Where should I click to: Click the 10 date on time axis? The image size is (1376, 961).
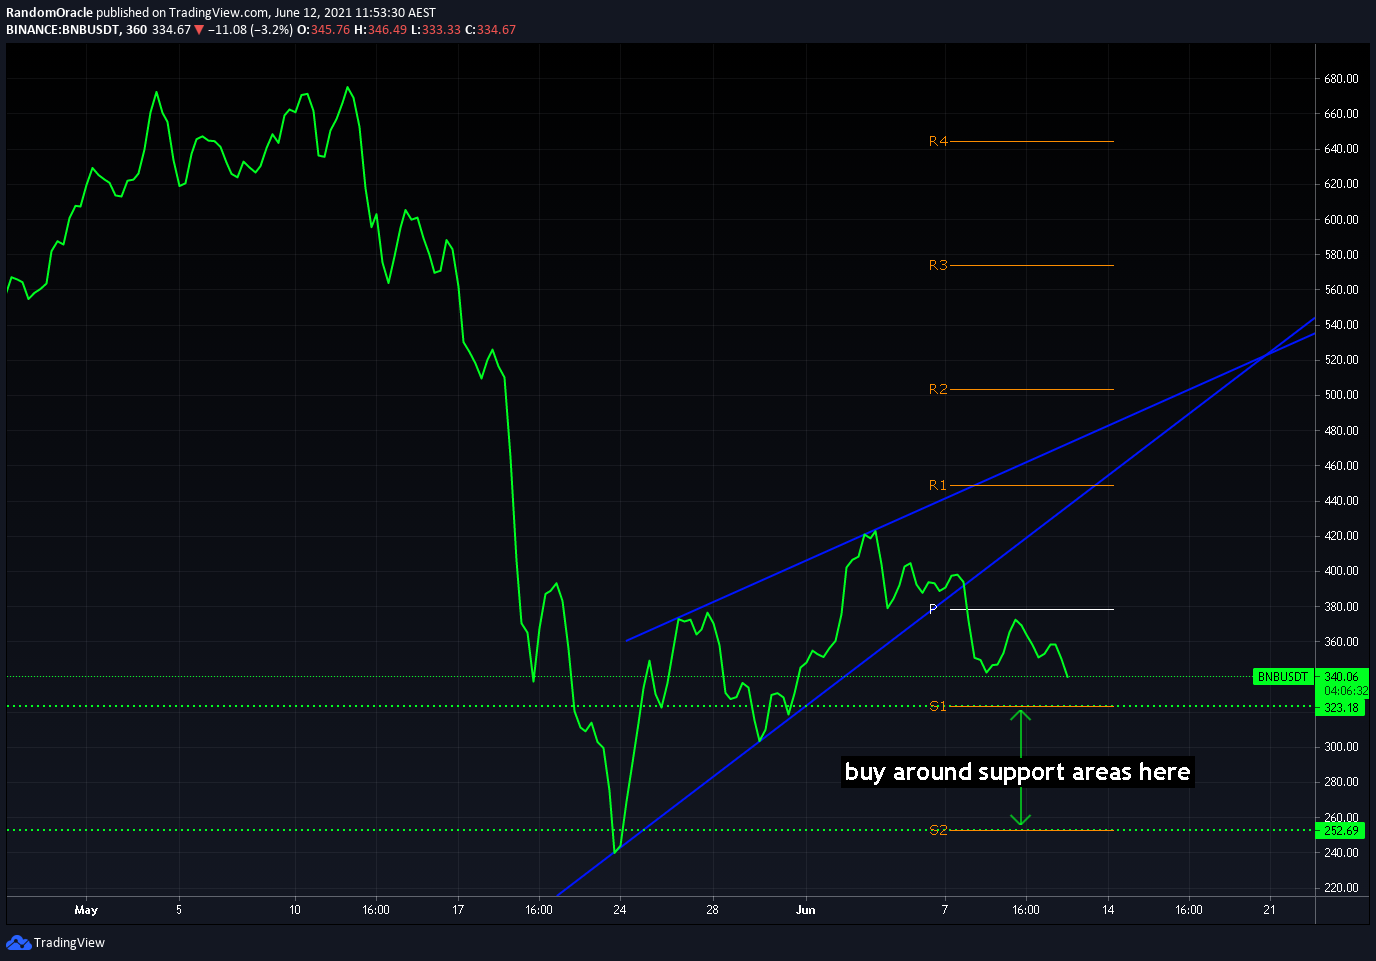295,910
